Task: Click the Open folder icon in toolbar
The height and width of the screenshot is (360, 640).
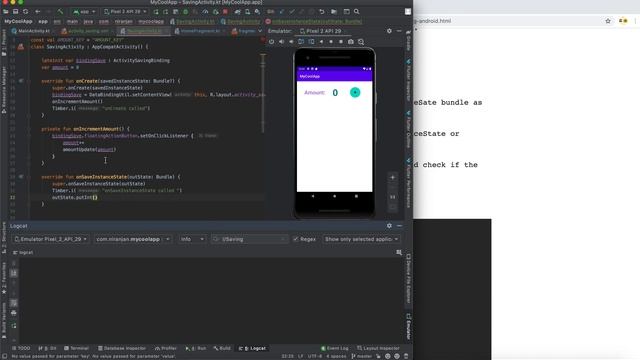Action: (x=6, y=11)
